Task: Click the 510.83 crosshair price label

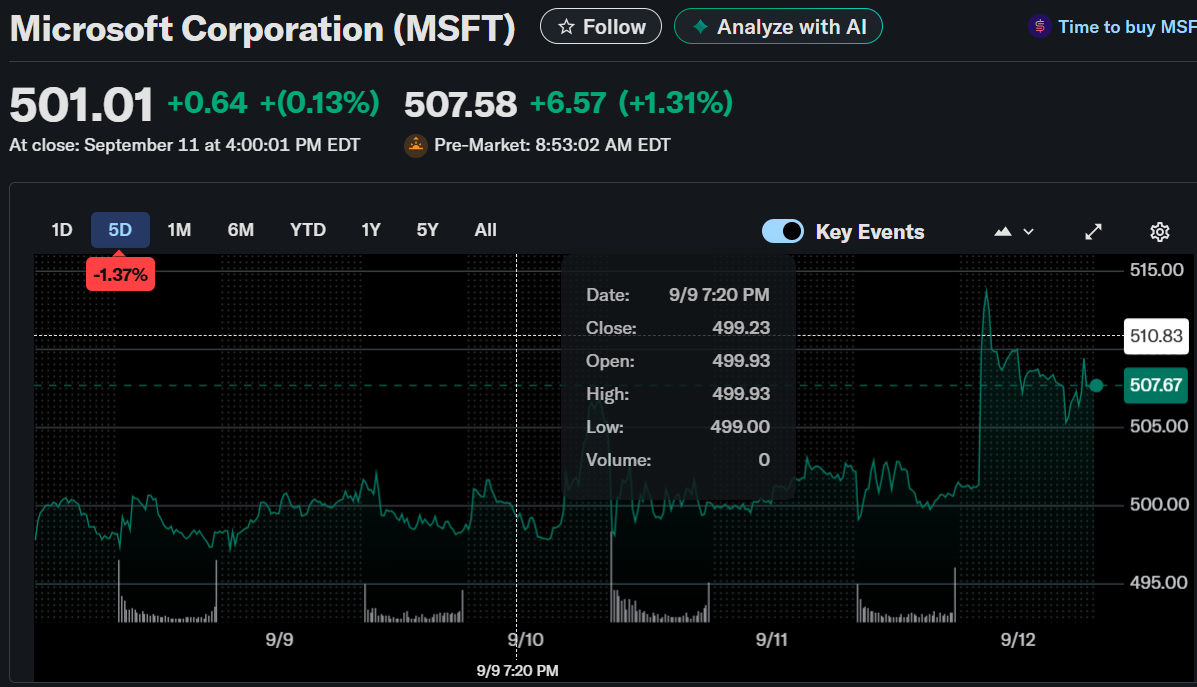Action: pos(1156,336)
